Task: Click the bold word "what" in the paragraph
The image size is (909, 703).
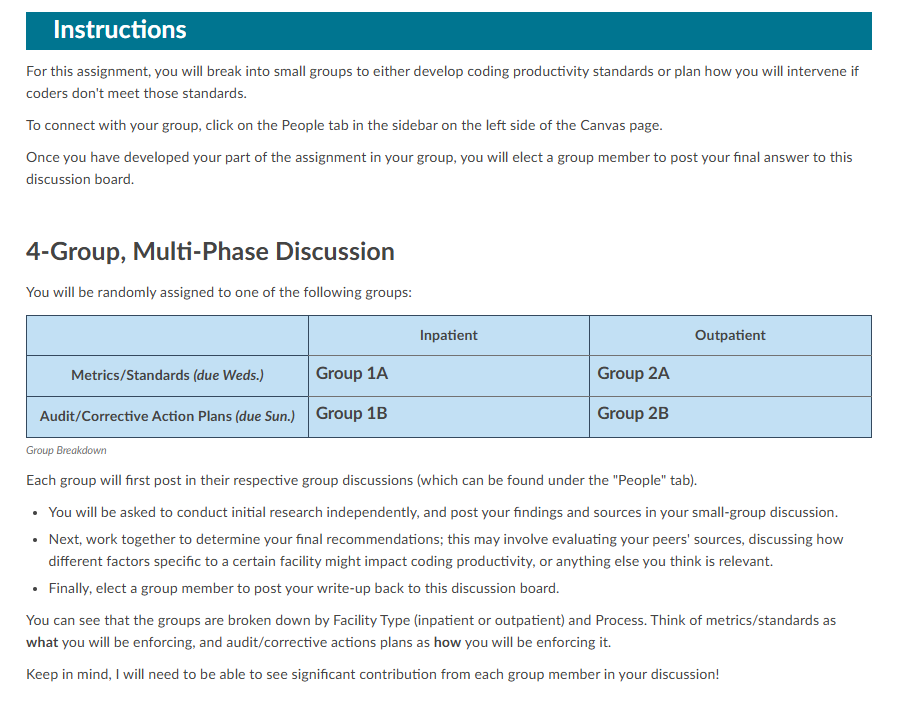Action: (42, 642)
